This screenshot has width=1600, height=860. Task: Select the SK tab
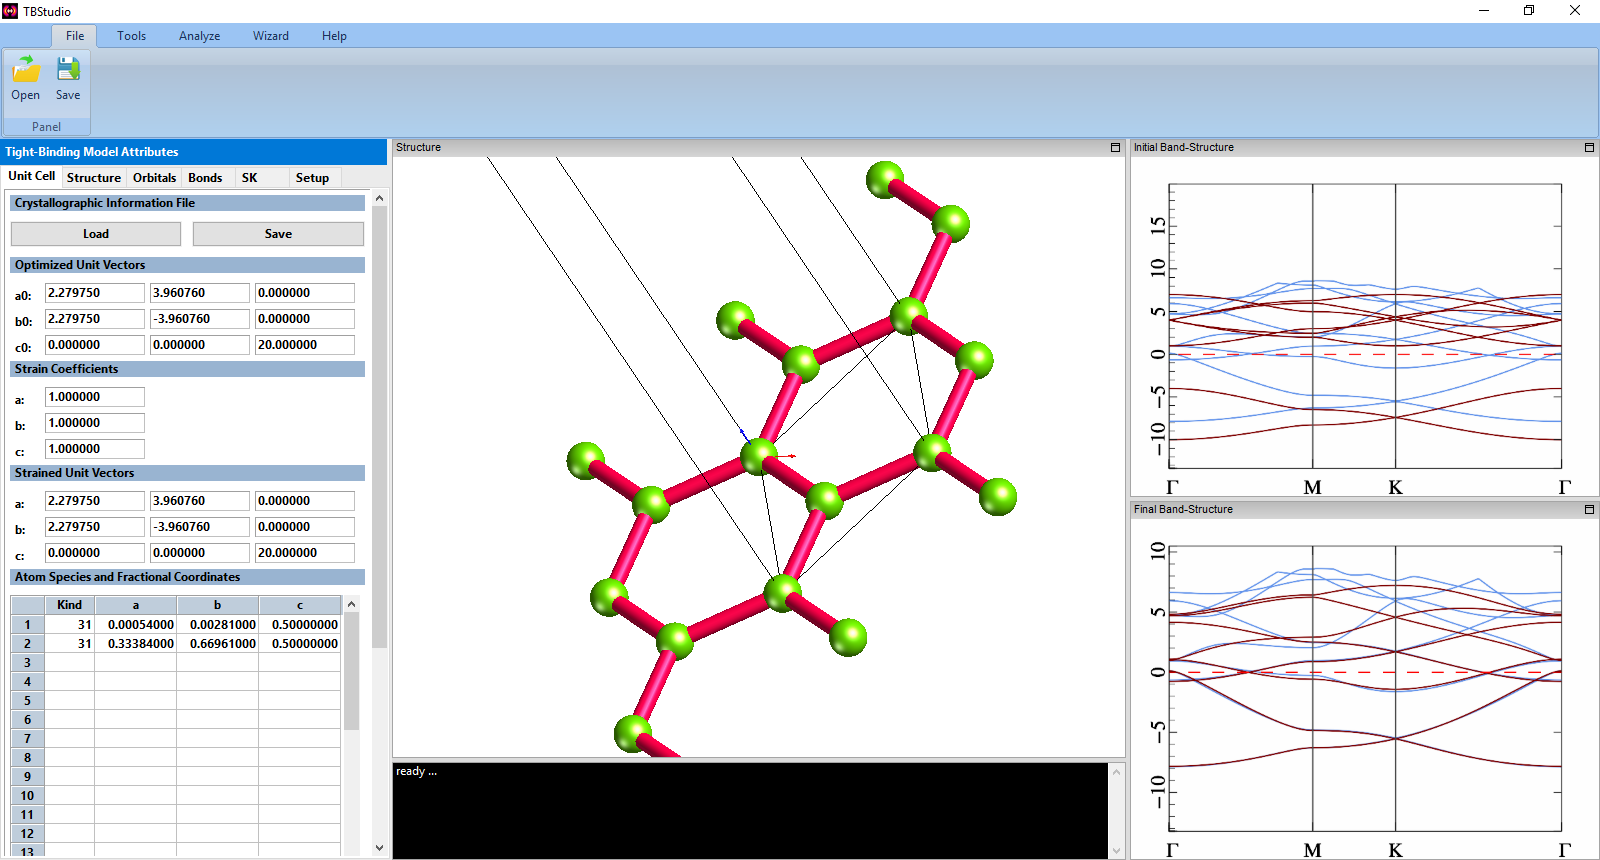250,178
